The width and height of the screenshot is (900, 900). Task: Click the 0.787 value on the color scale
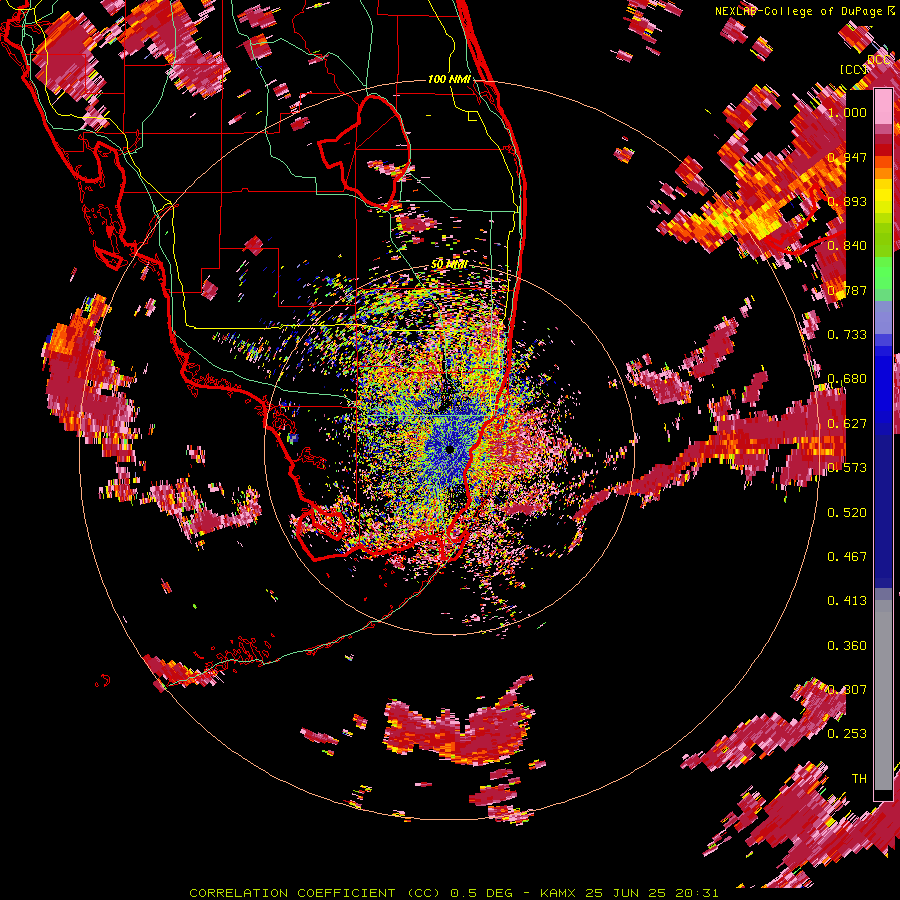tap(847, 290)
